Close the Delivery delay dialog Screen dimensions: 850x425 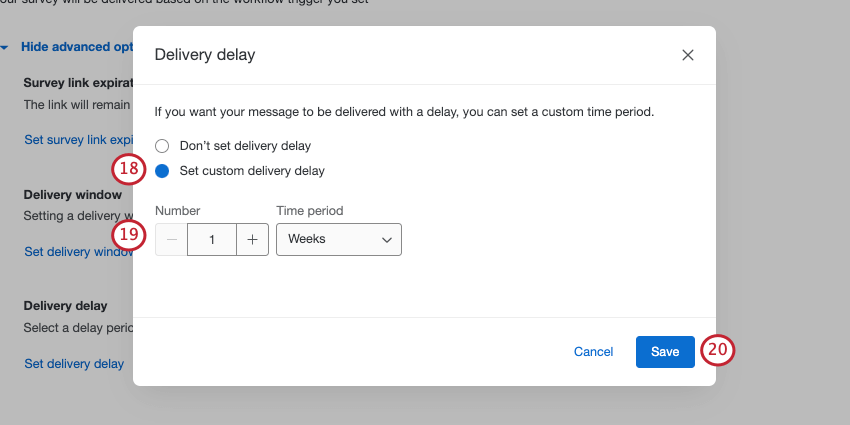[688, 55]
